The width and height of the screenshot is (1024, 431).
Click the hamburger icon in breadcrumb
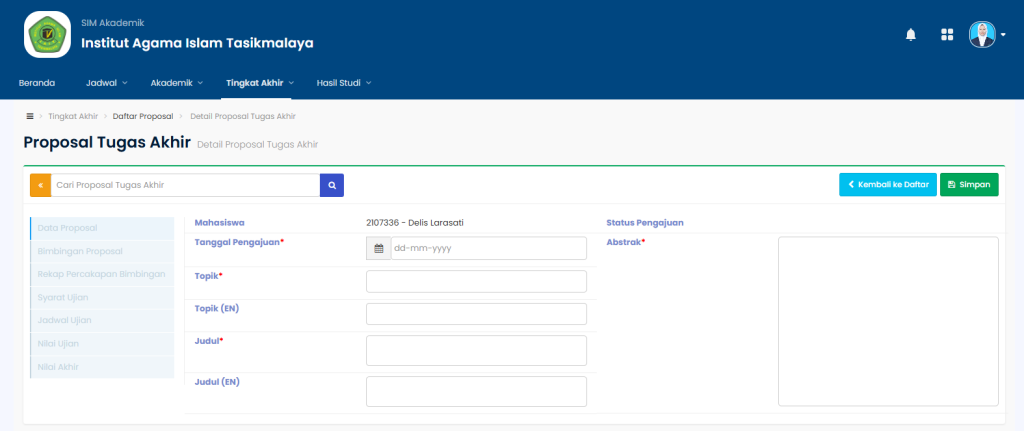[30, 116]
